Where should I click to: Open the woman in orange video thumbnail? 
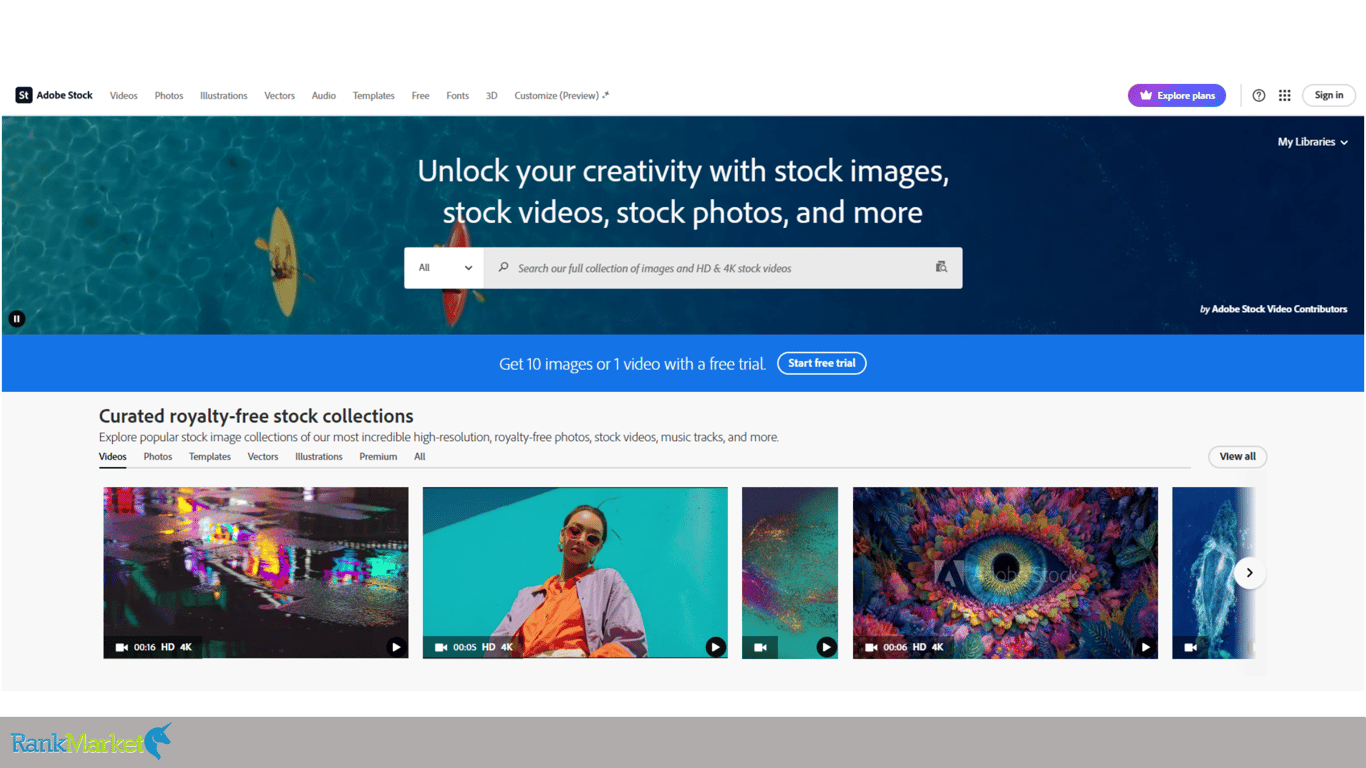coord(575,573)
